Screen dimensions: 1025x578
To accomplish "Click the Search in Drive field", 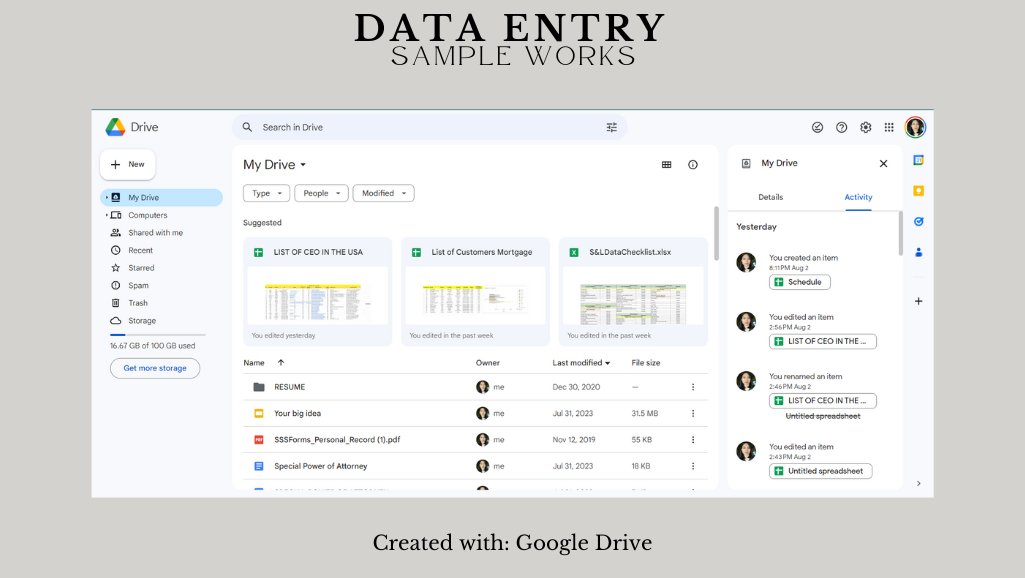I will (429, 128).
